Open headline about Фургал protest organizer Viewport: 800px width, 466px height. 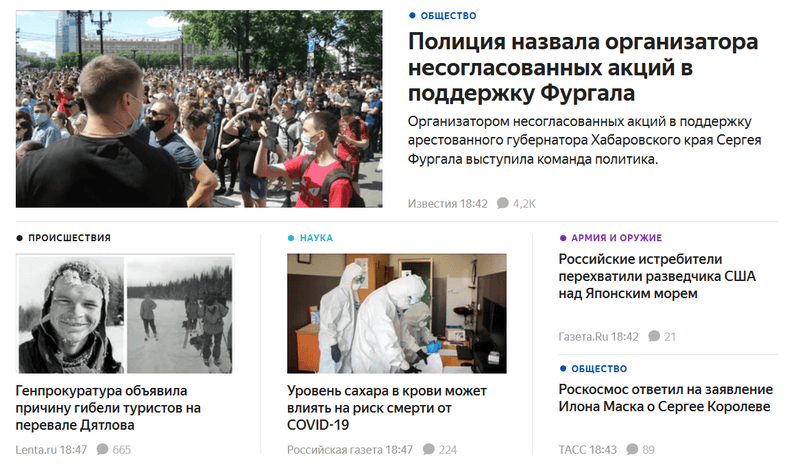pyautogui.click(x=583, y=67)
